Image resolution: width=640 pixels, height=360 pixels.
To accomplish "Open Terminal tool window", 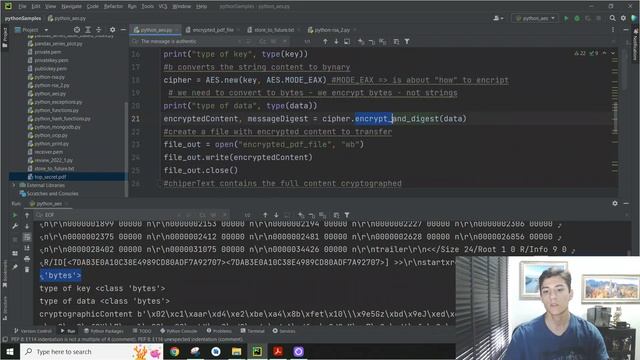I will (x=253, y=331).
